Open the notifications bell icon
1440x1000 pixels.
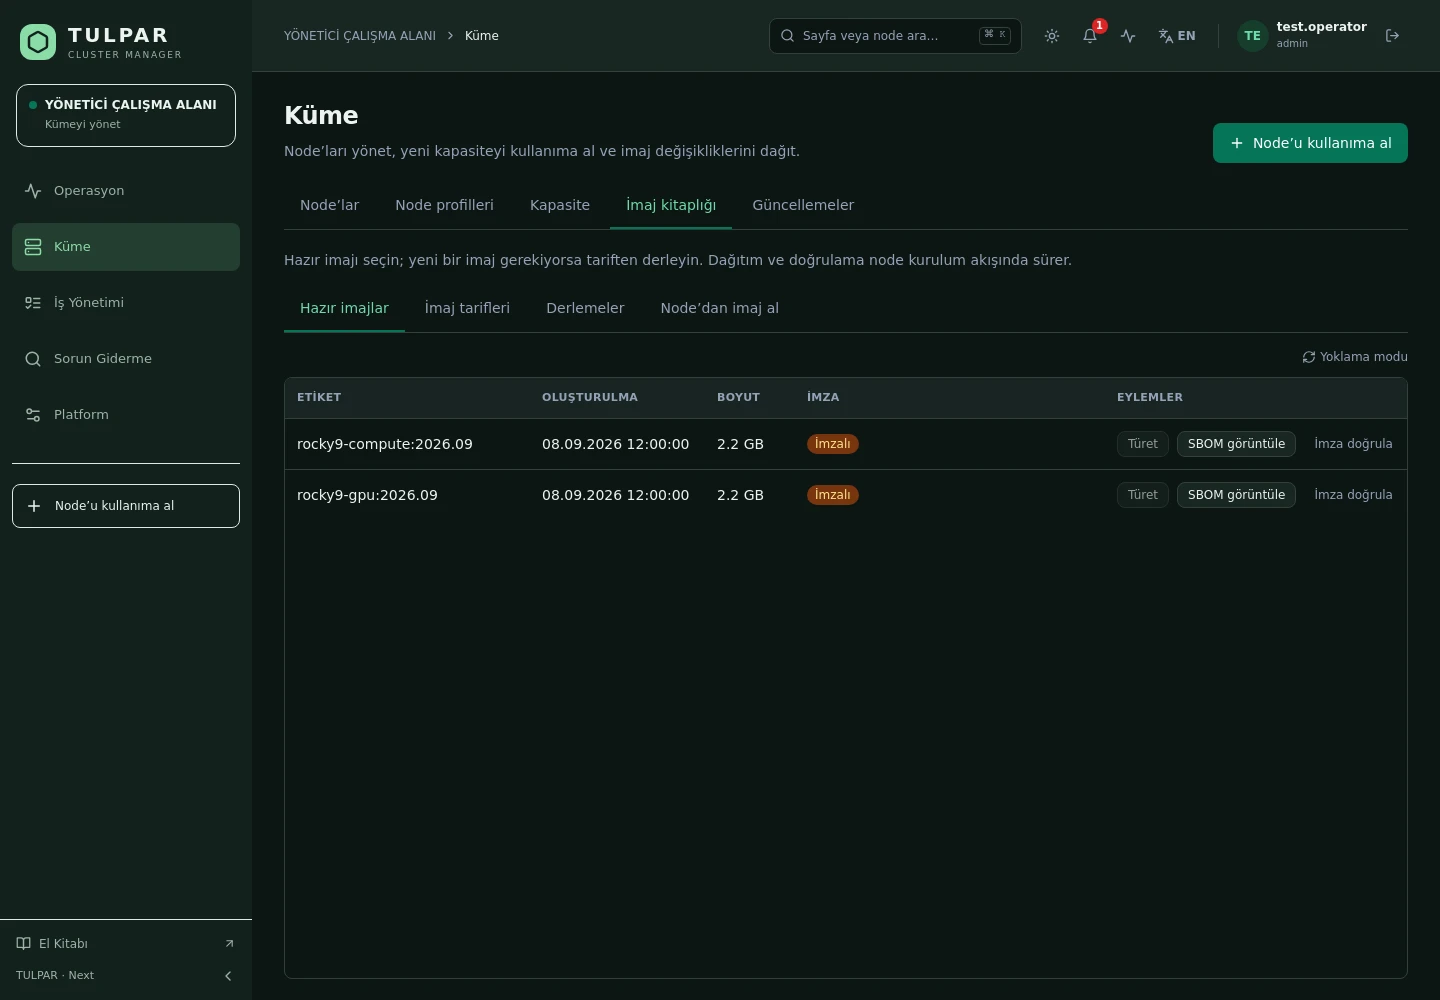pyautogui.click(x=1090, y=36)
